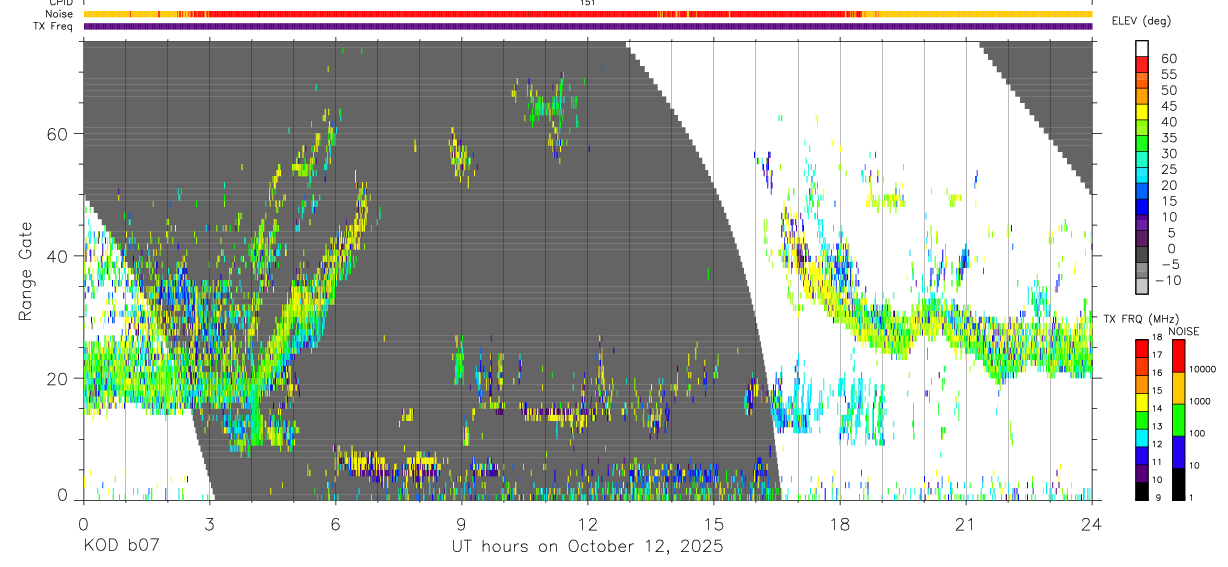This screenshot has height=567, width=1228.
Task: Click the 'UT hours on October 12, 2025' axis title
Action: coord(586,547)
